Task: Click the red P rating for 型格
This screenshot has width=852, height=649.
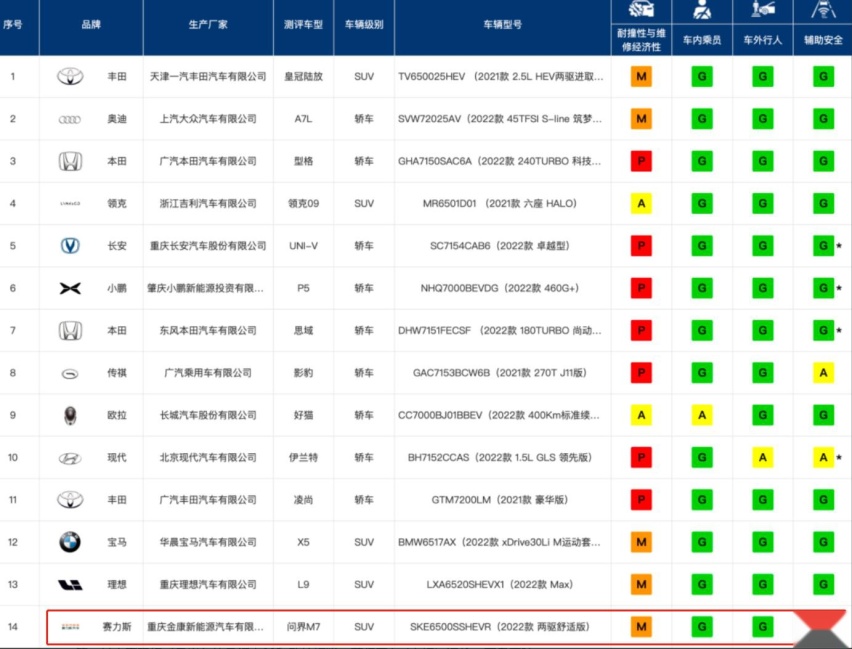Action: click(641, 161)
